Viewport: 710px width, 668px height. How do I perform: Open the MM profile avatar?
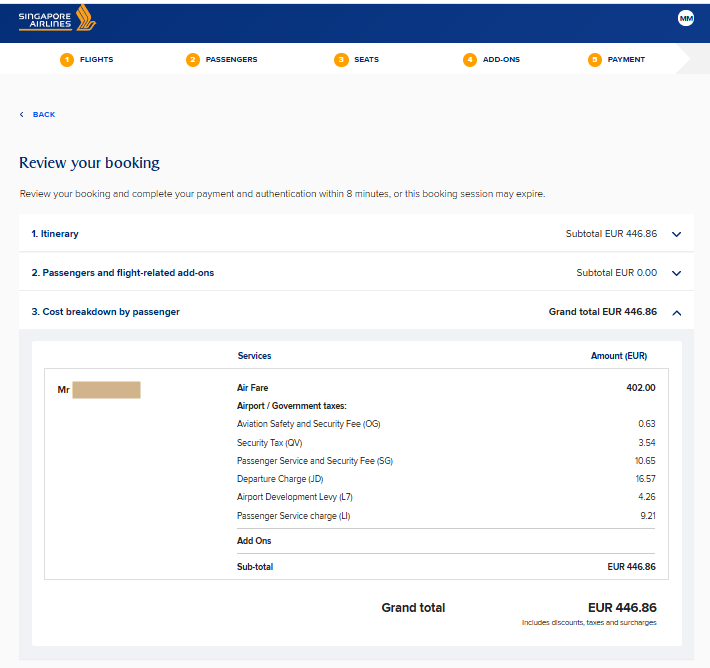click(x=686, y=18)
